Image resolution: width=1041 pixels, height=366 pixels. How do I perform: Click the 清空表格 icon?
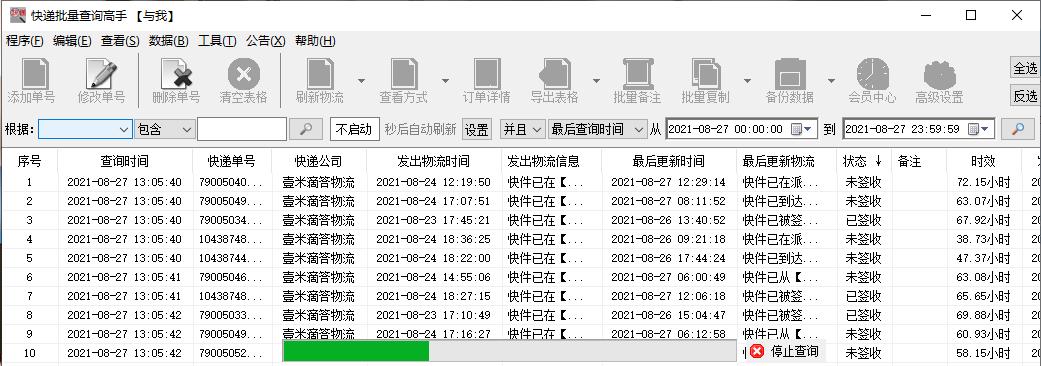click(x=244, y=74)
